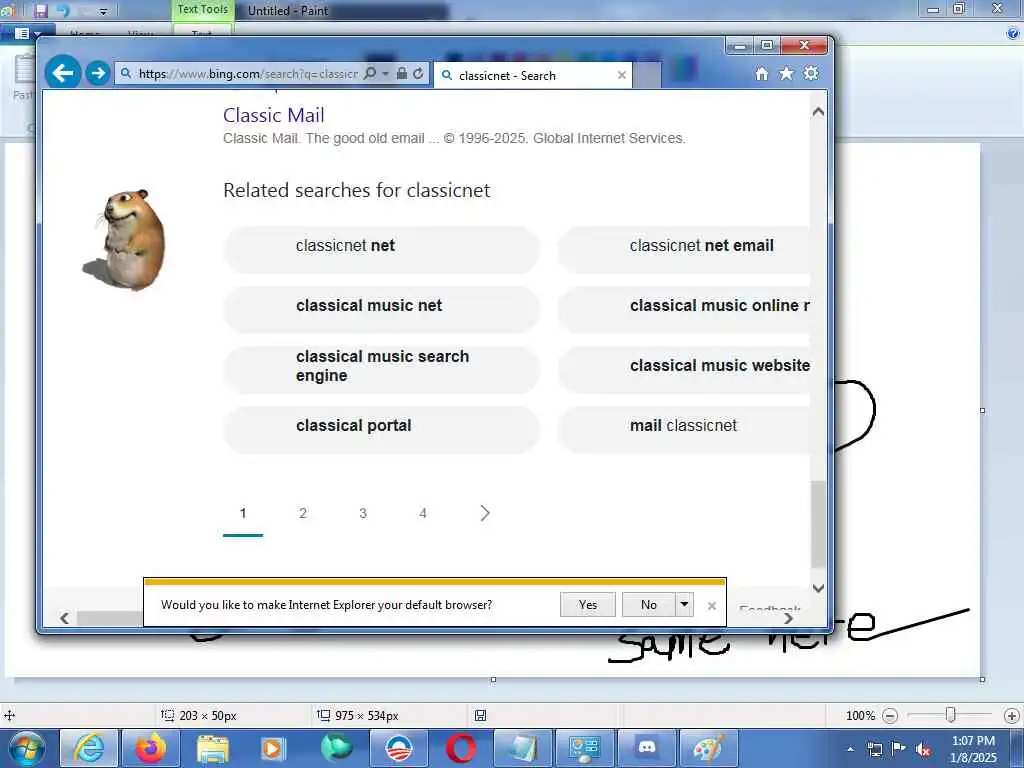Screen dimensions: 1024x768
Task: Click Save icon in Paint quick access toolbar
Action: point(41,11)
